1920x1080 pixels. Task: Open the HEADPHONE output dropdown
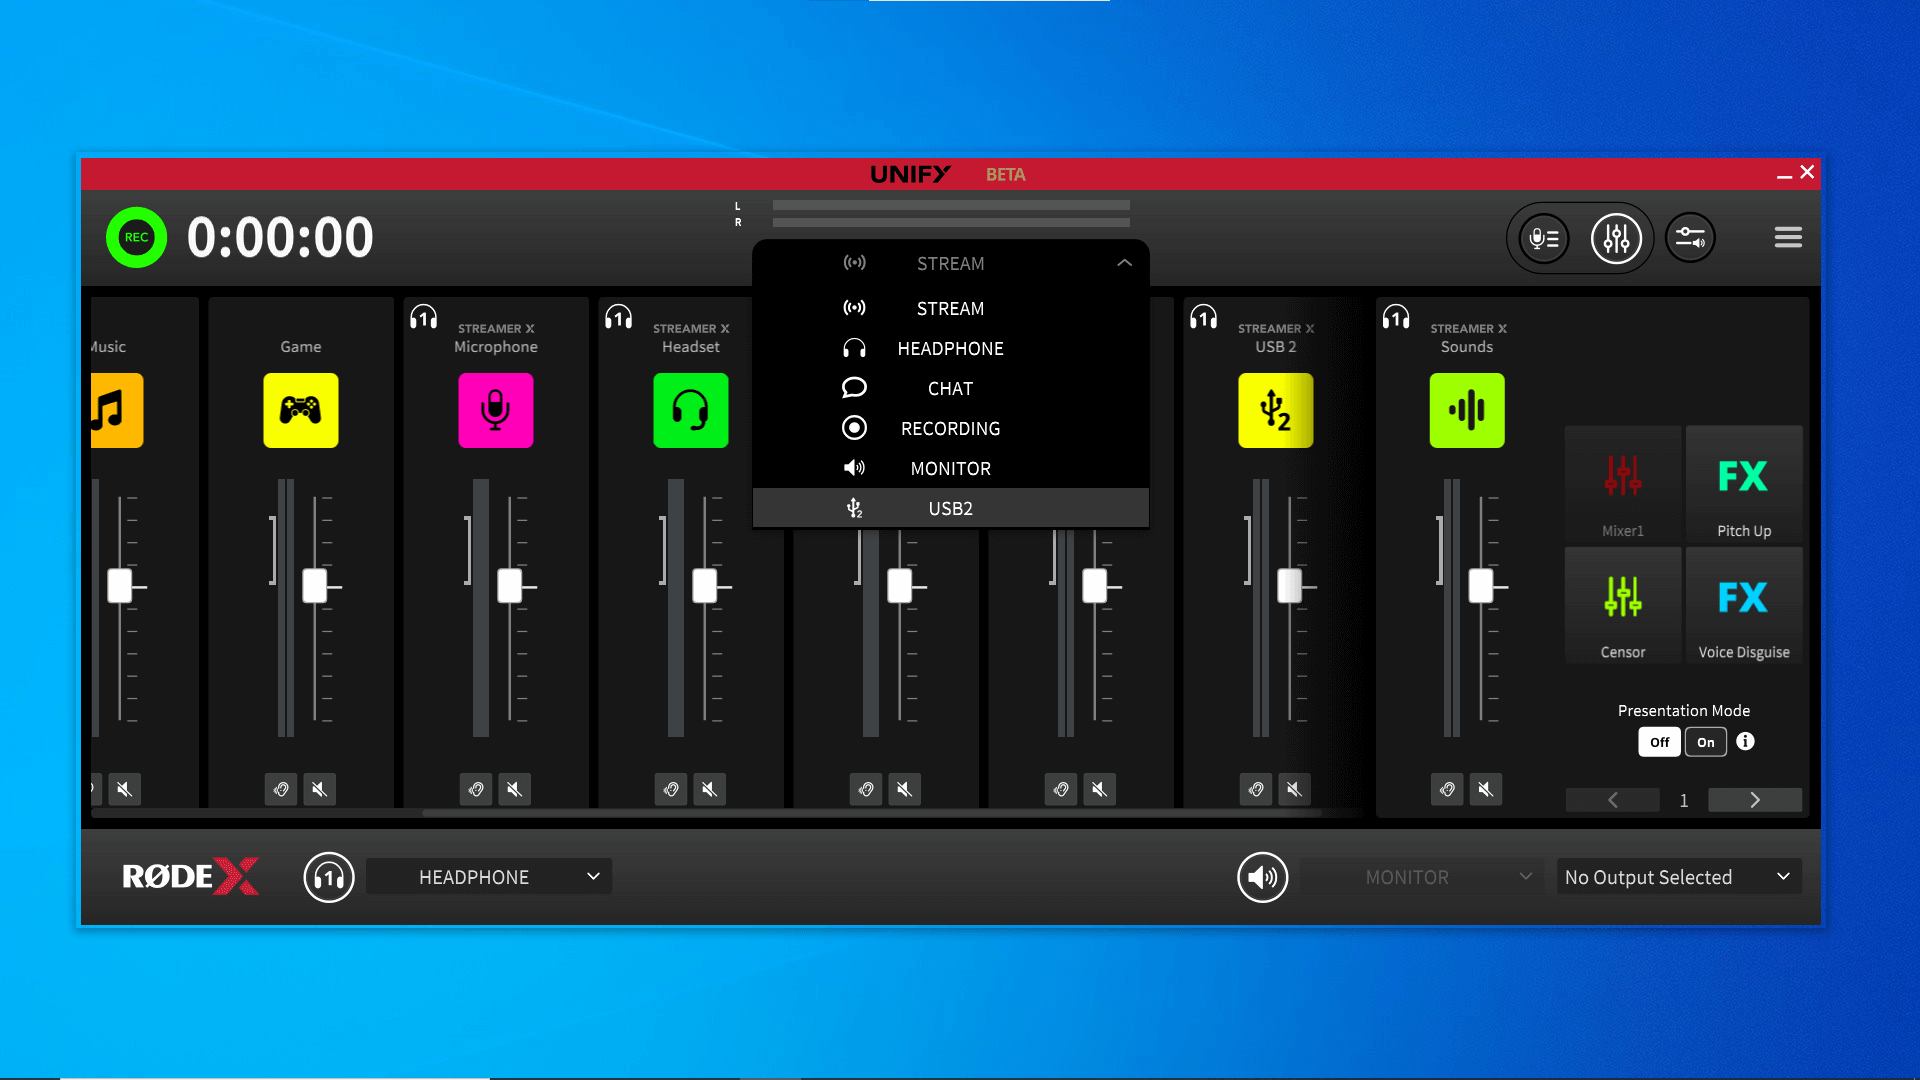pyautogui.click(x=489, y=876)
